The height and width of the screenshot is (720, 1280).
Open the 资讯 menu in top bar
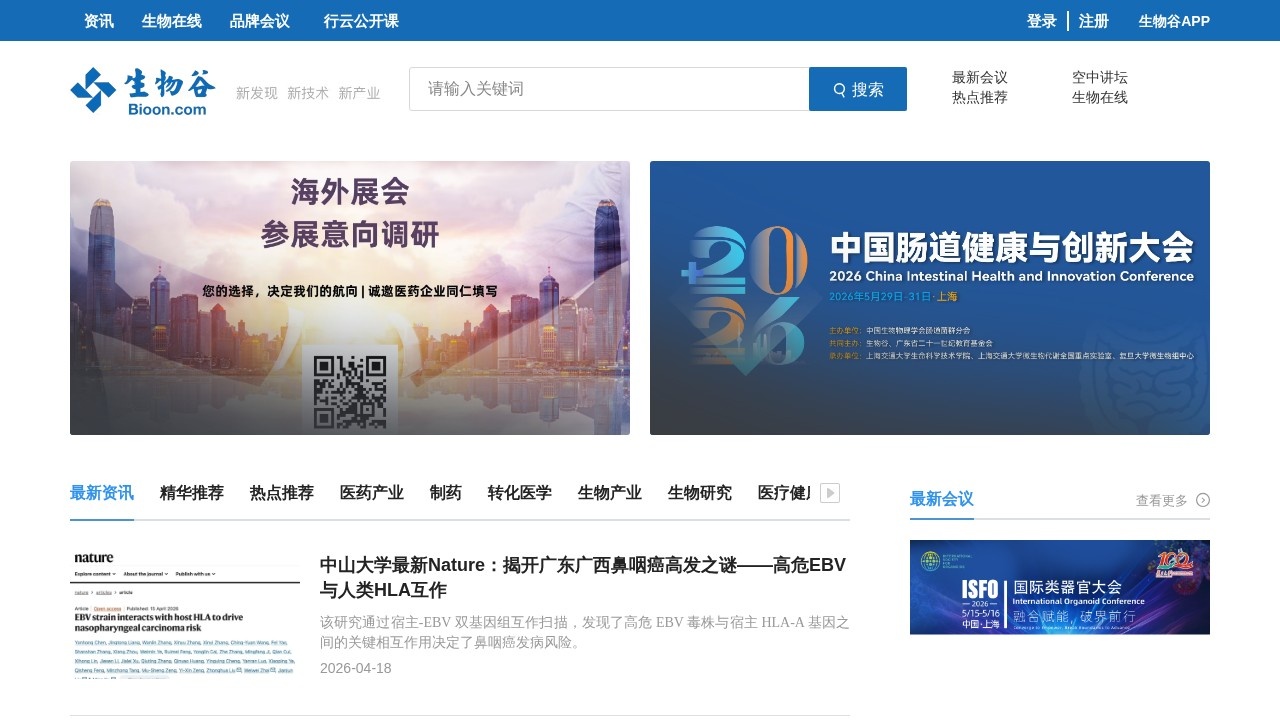pyautogui.click(x=99, y=21)
